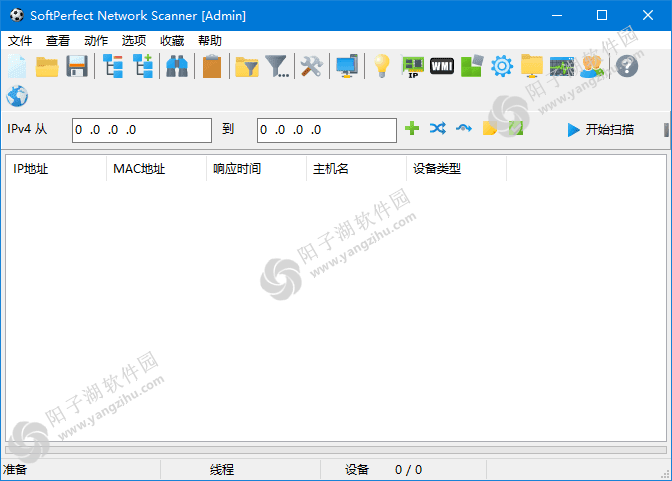This screenshot has width=672, height=481.
Task: Open help question mark icon
Action: pyautogui.click(x=627, y=66)
